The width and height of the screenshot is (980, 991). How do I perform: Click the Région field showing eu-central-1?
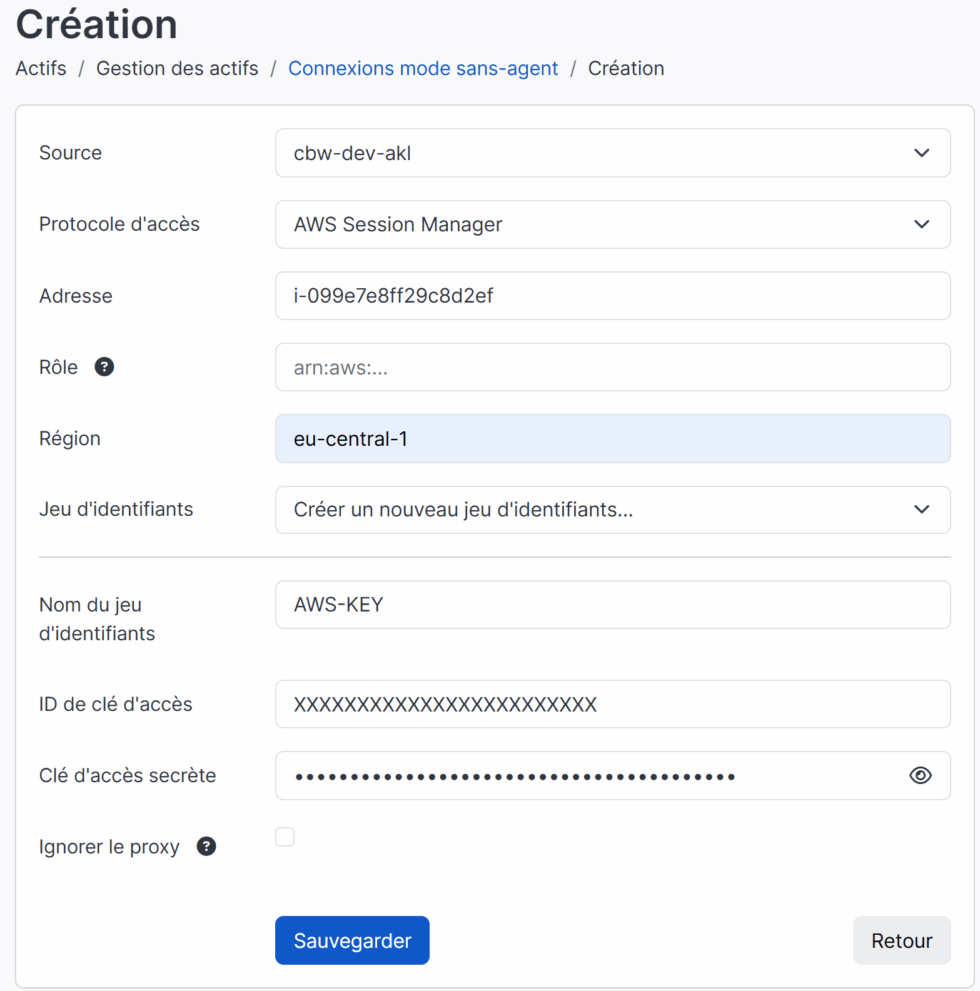click(x=612, y=438)
